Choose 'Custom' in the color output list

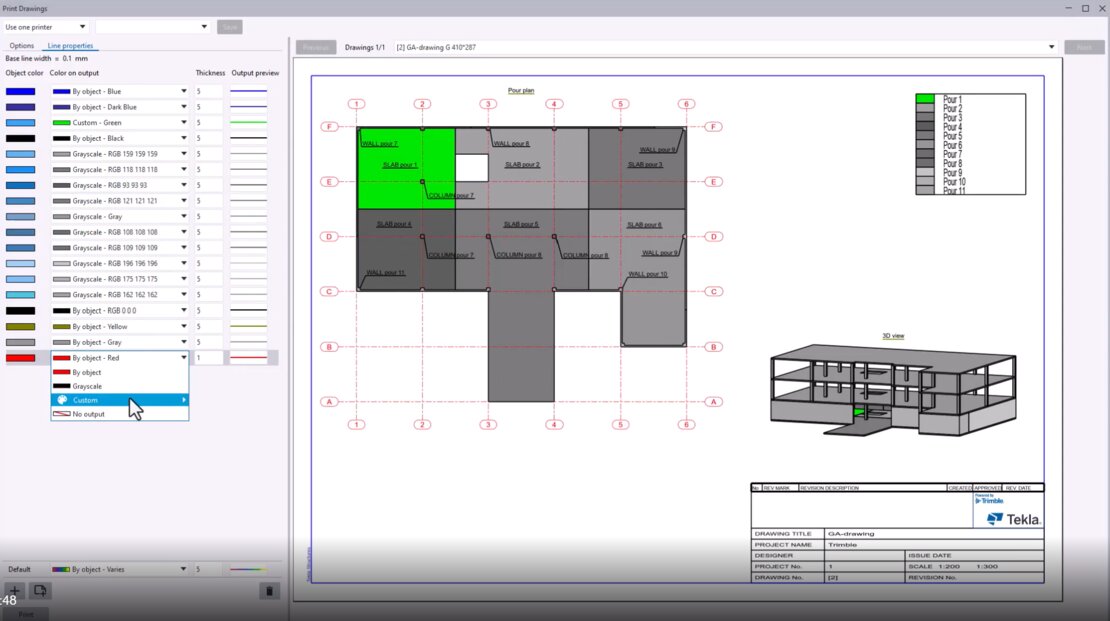[x=120, y=400]
